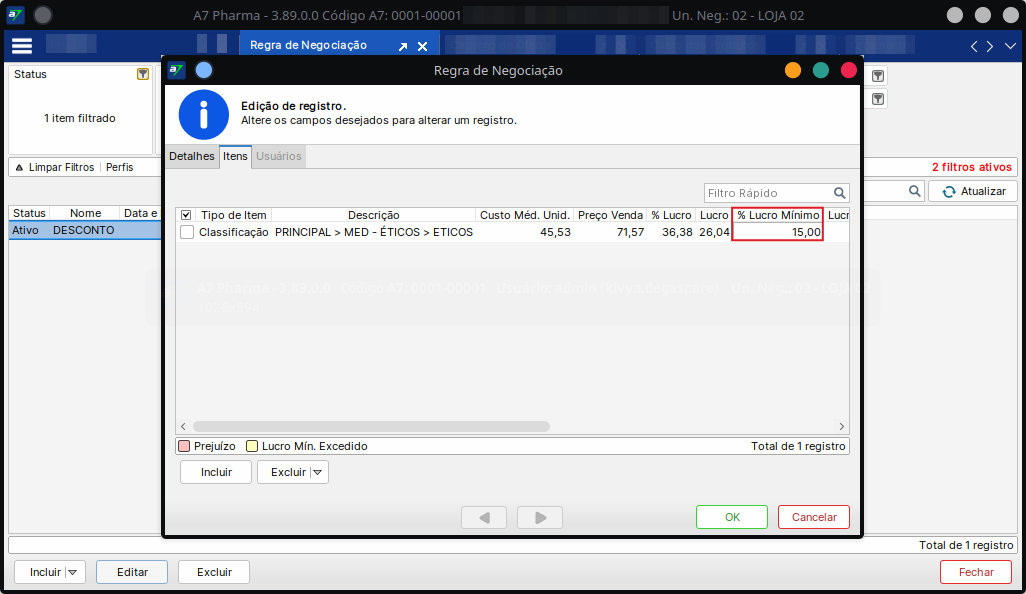This screenshot has height=594, width=1026.
Task: Click the blue circle button in dialog title bar
Action: click(x=204, y=70)
